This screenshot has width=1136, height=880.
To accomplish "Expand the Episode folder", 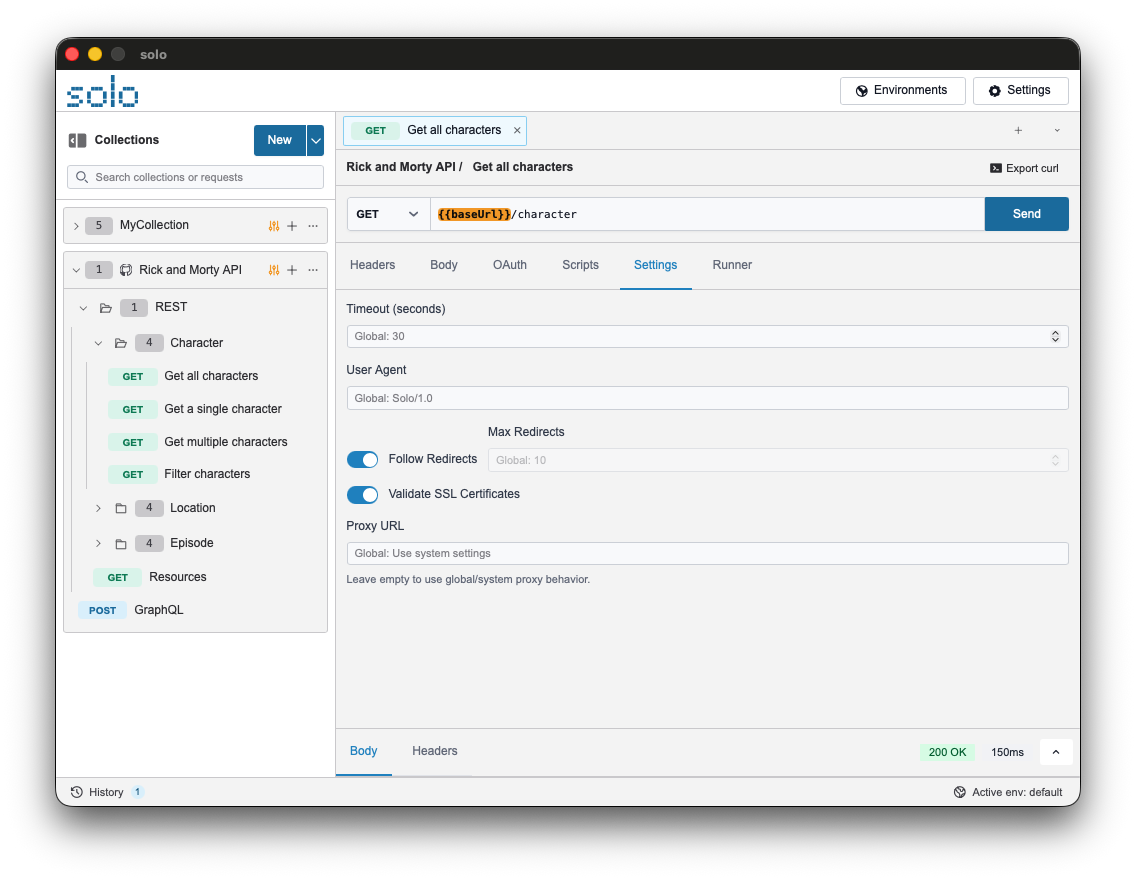I will point(99,543).
